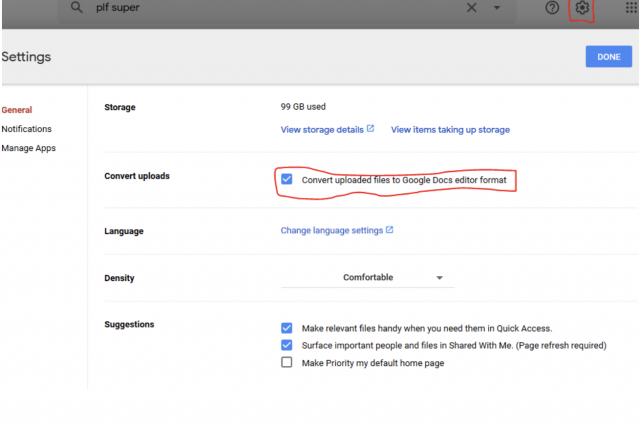Viewport: 640px width, 430px height.
Task: Click the external-link icon beside View storage details
Action: tap(370, 129)
